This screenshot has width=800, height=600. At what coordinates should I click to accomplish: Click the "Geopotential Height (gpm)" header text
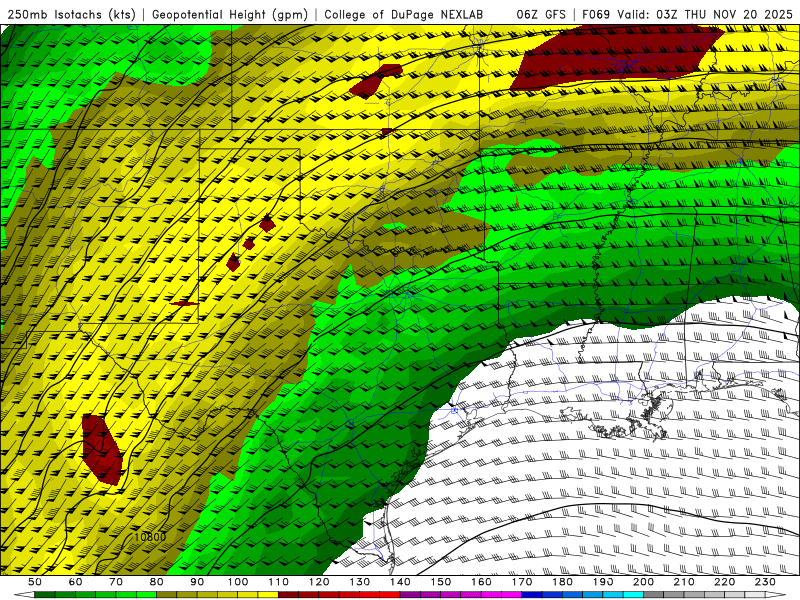click(230, 14)
